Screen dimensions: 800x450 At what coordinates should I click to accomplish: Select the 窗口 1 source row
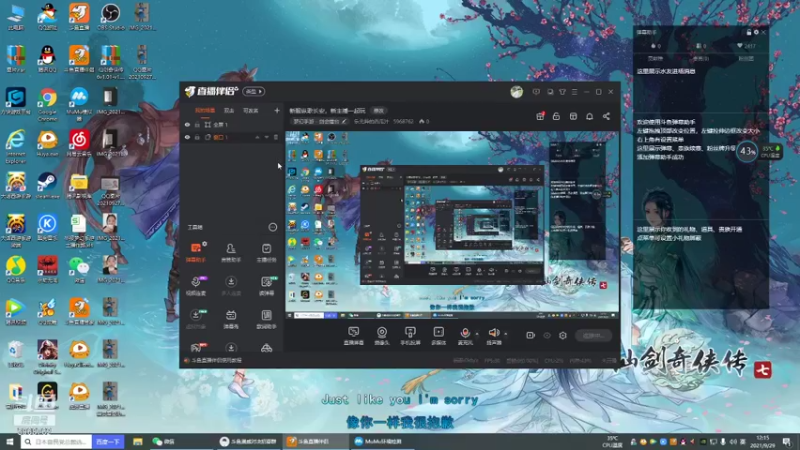pos(231,137)
